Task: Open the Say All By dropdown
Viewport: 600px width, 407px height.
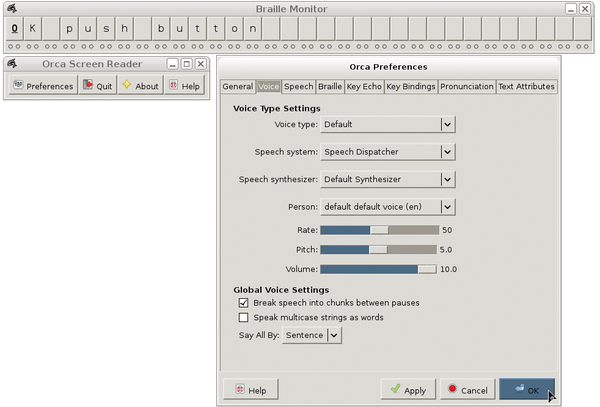Action: [x=311, y=335]
